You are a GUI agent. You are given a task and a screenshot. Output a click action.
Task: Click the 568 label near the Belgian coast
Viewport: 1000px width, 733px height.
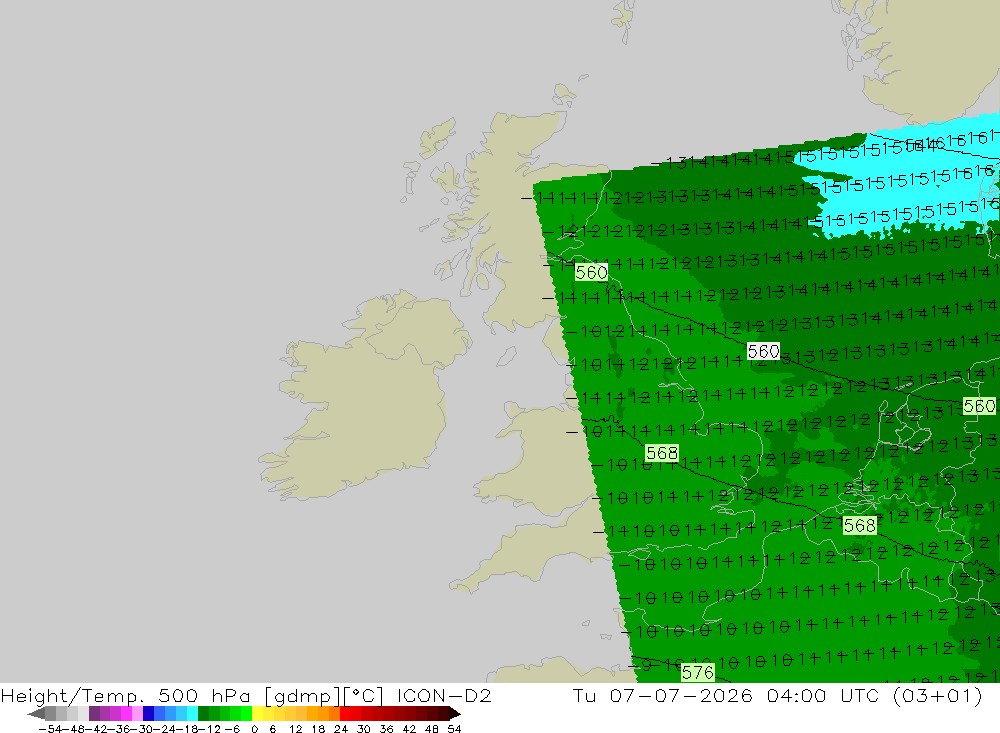859,525
